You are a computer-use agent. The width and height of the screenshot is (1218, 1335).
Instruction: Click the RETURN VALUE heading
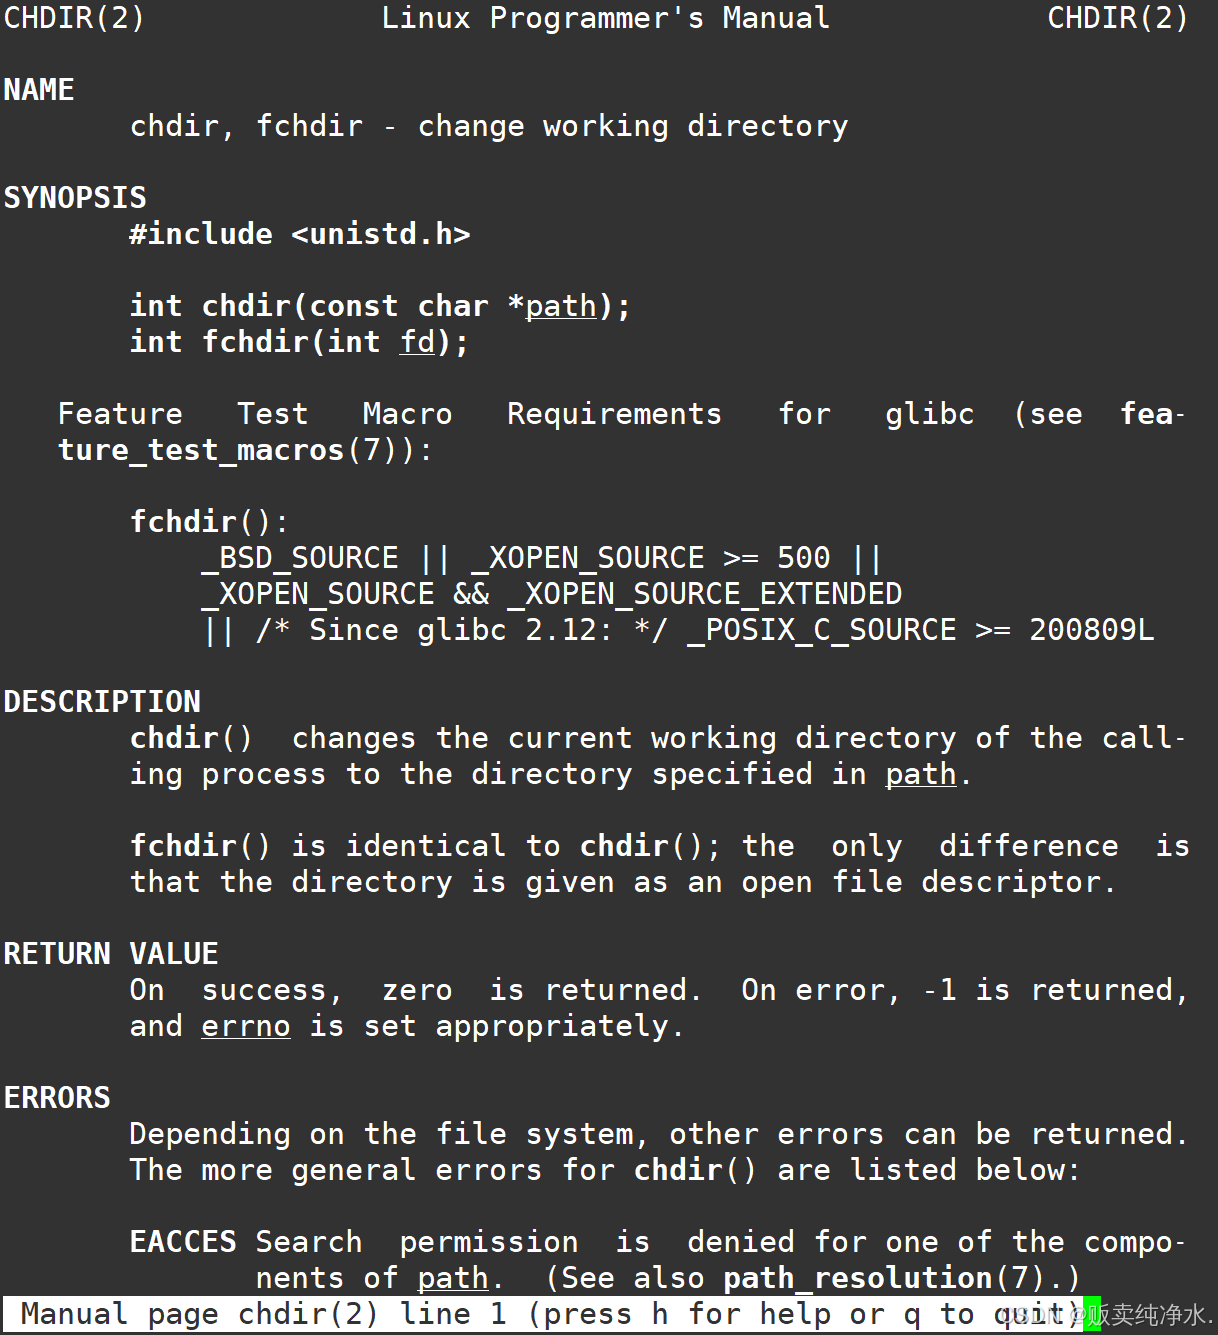click(x=111, y=954)
